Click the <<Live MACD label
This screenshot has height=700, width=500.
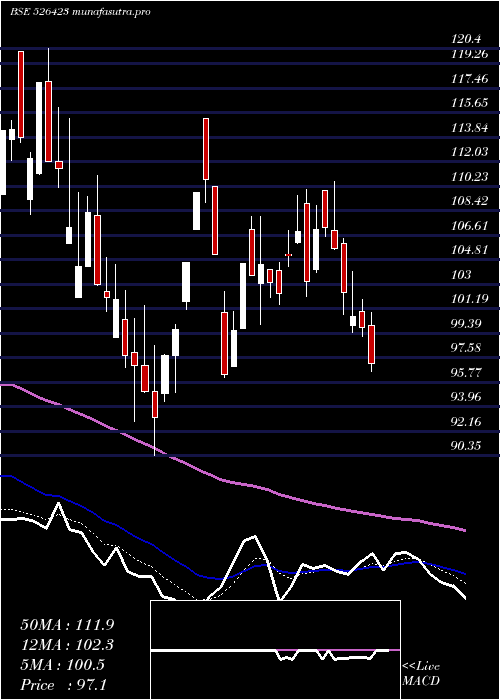[x=421, y=674]
